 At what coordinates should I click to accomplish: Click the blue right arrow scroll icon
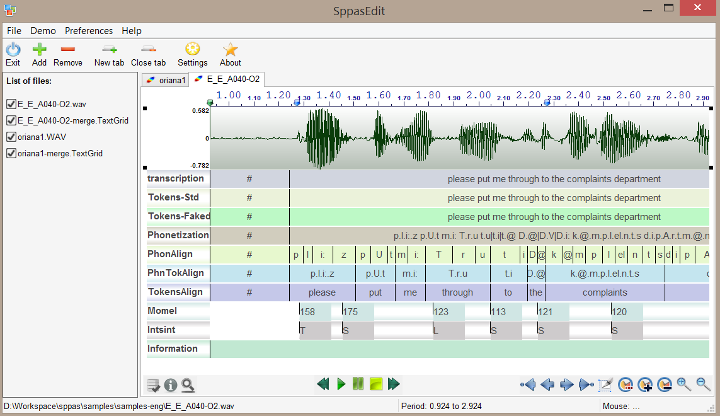(x=567, y=385)
